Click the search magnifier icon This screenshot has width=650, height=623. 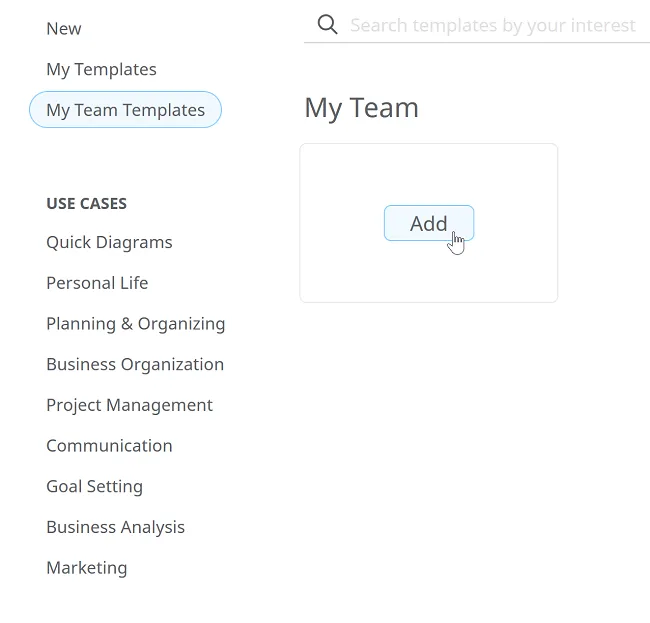click(327, 25)
